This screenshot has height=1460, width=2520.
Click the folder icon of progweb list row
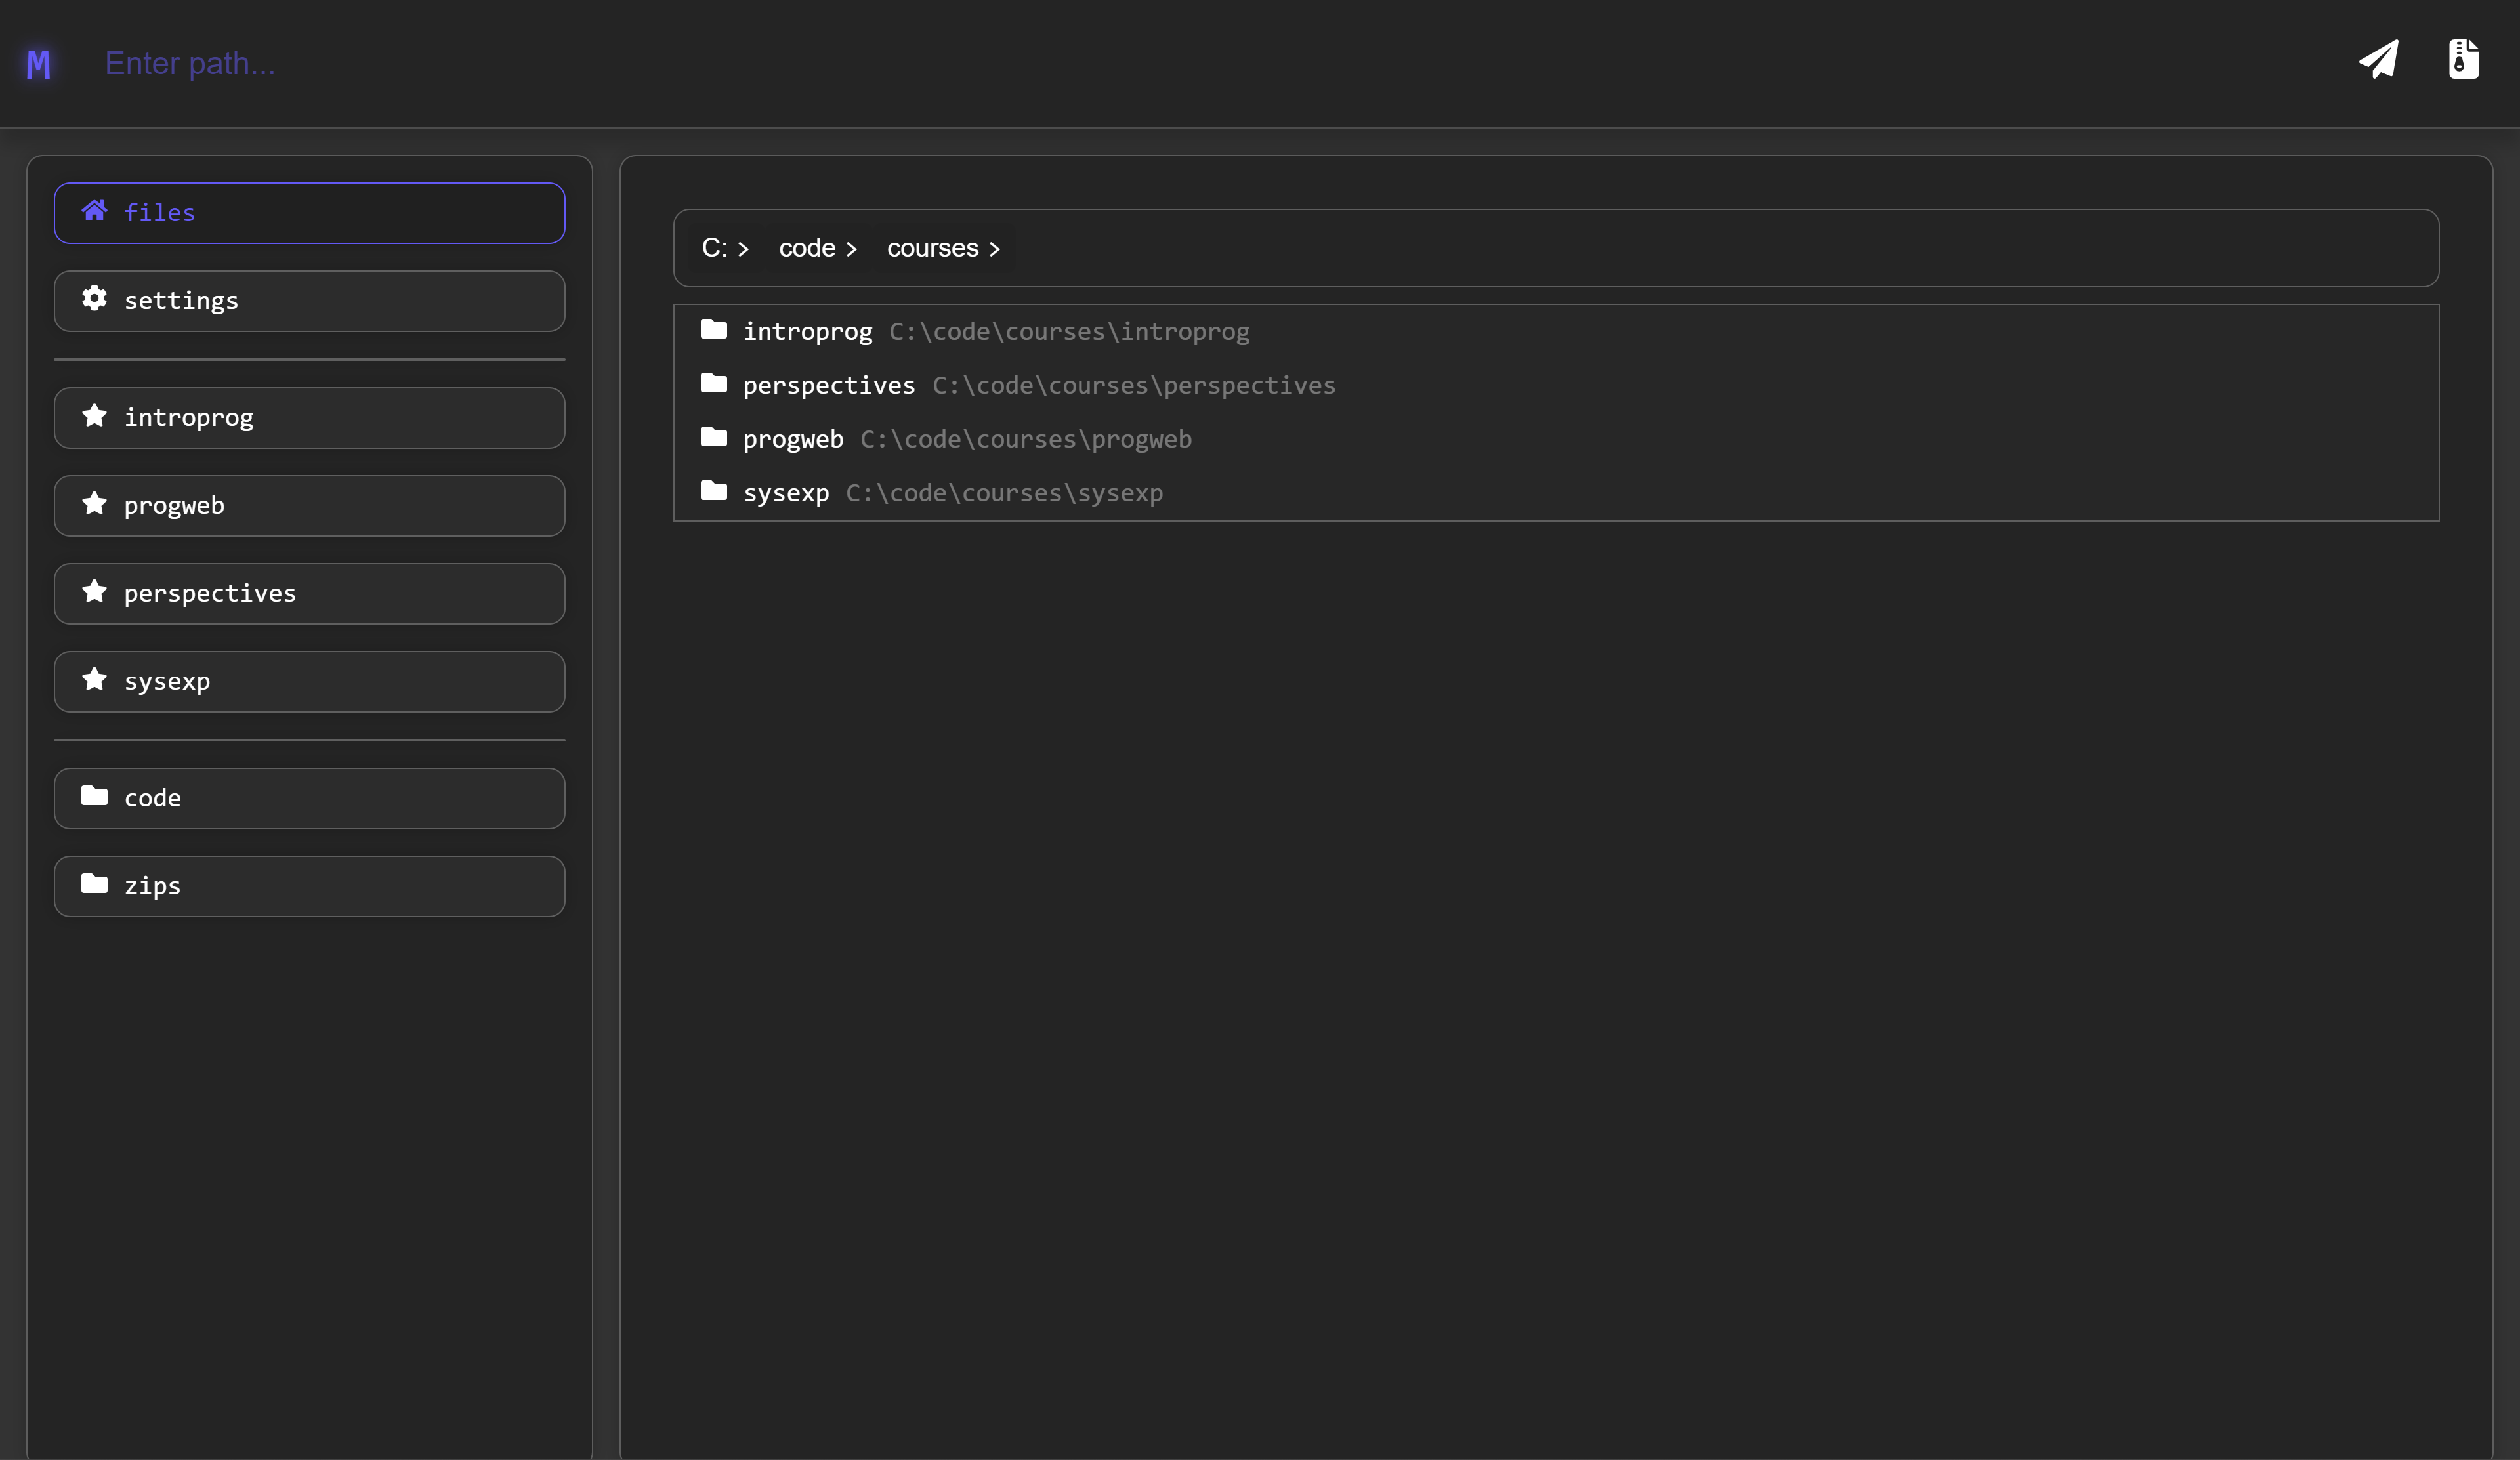(714, 437)
